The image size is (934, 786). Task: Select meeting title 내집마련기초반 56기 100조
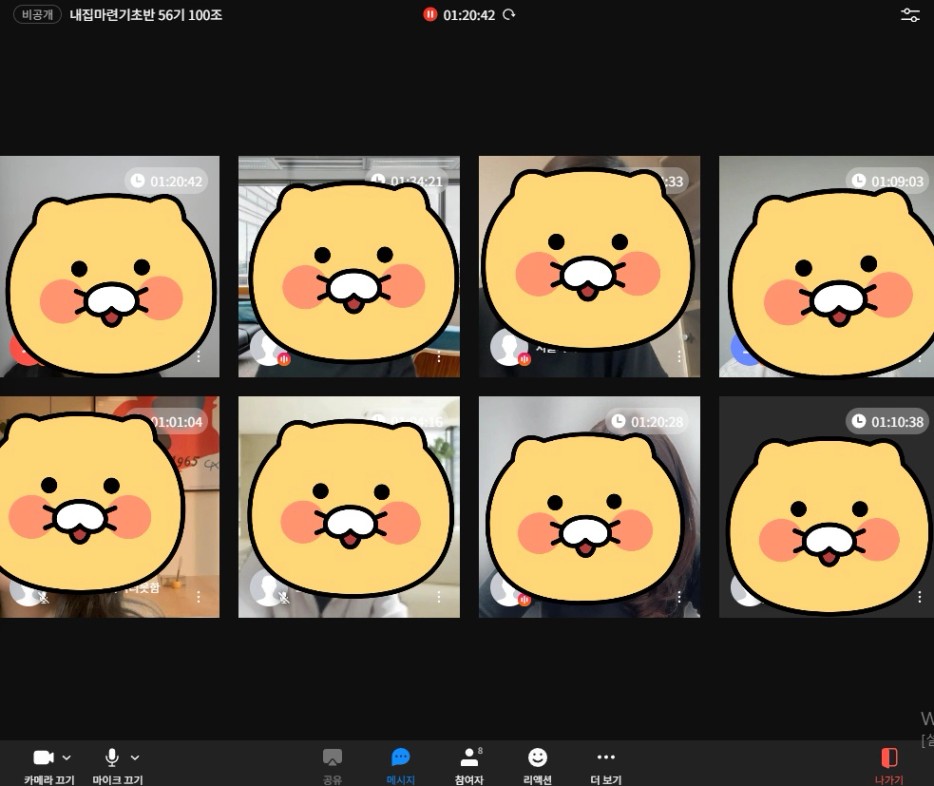coord(146,15)
